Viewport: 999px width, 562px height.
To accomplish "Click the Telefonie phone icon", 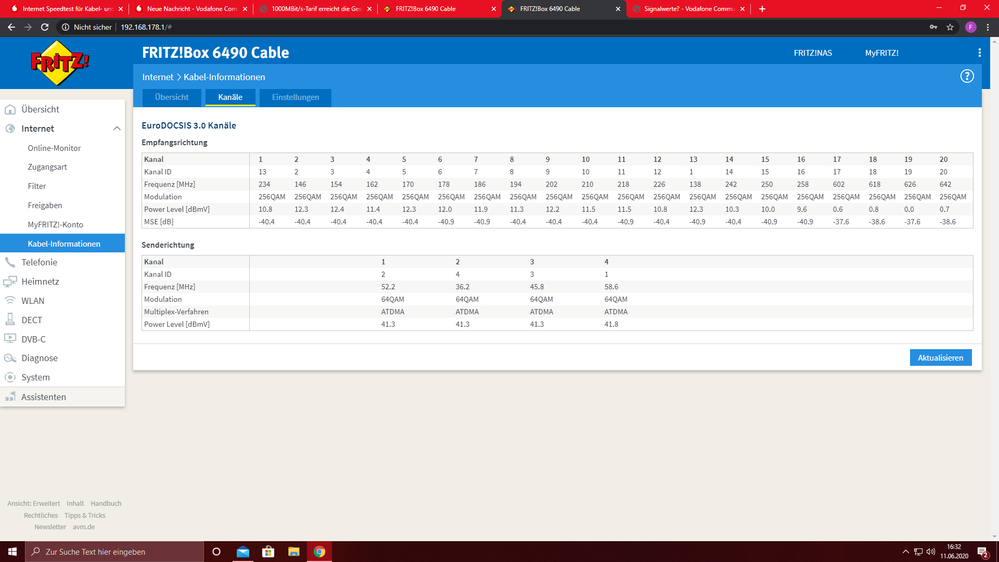I will (10, 262).
